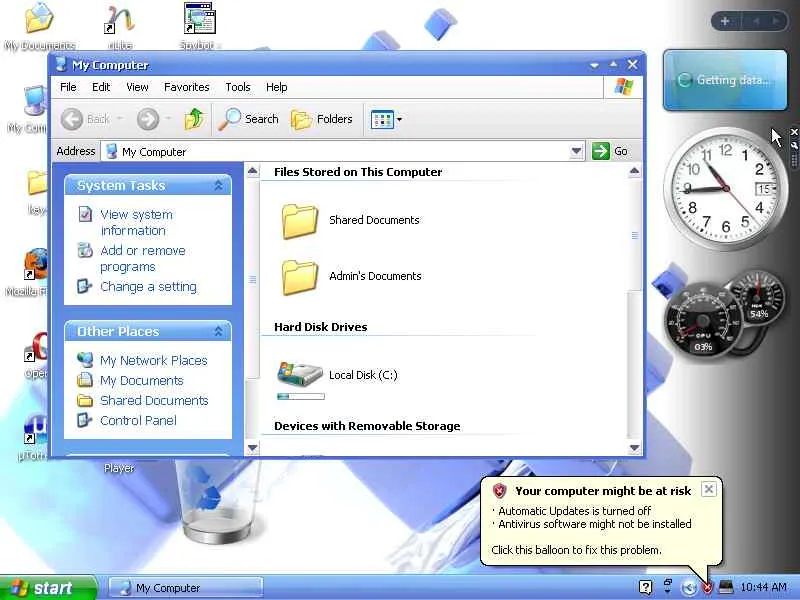The image size is (800, 600).
Task: Click the sidebar add gadget plus button
Action: 724,21
